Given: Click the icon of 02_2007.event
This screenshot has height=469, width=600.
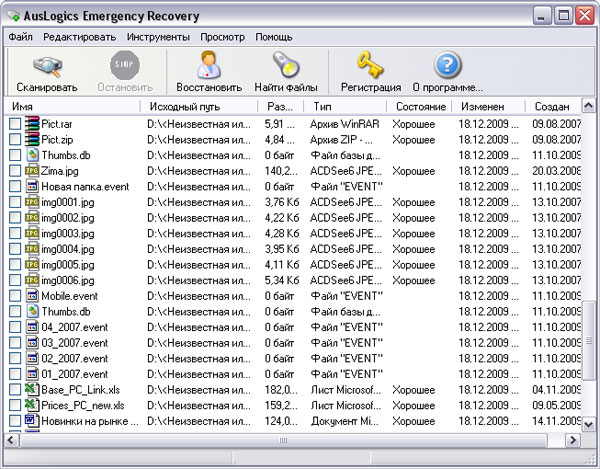Looking at the screenshot, I should [32, 358].
